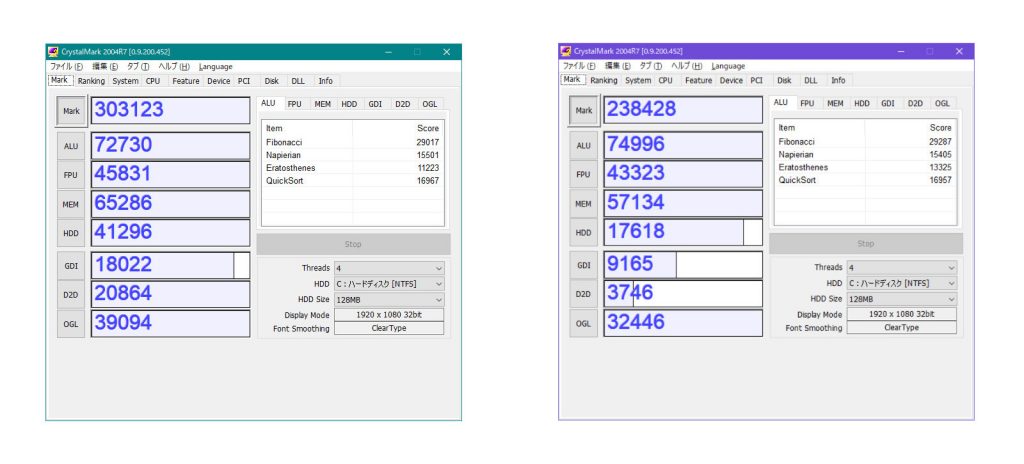Click Fibonacci row score 29017 in left window
Screen dimensions: 1024x464
(428, 142)
